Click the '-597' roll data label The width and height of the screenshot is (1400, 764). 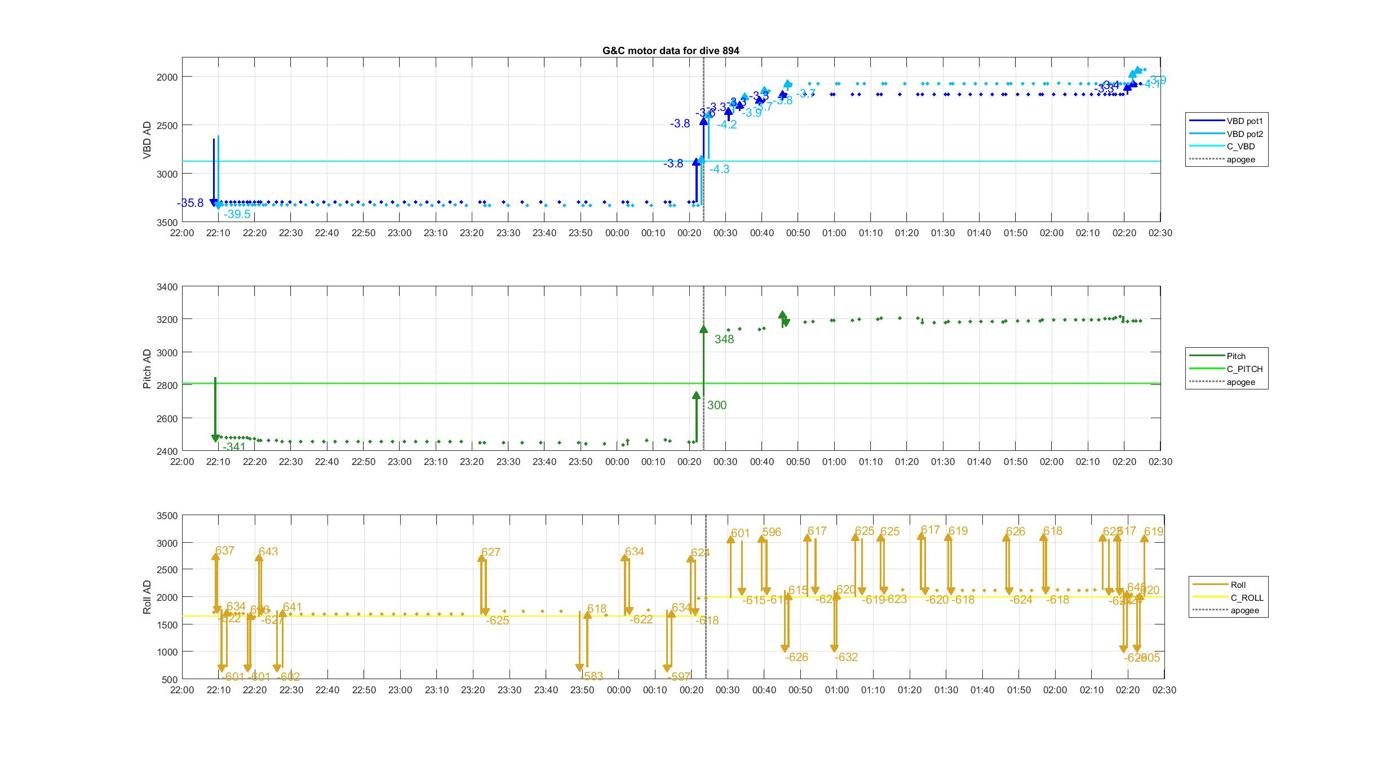[679, 677]
